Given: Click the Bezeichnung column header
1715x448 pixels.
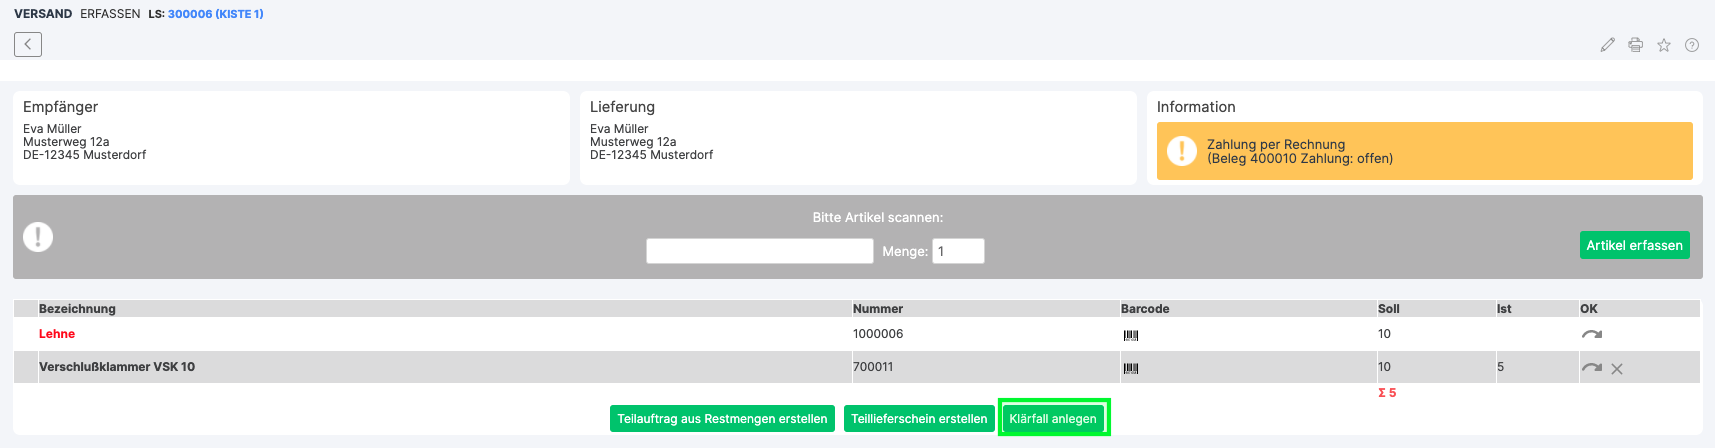Looking at the screenshot, I should (77, 309).
